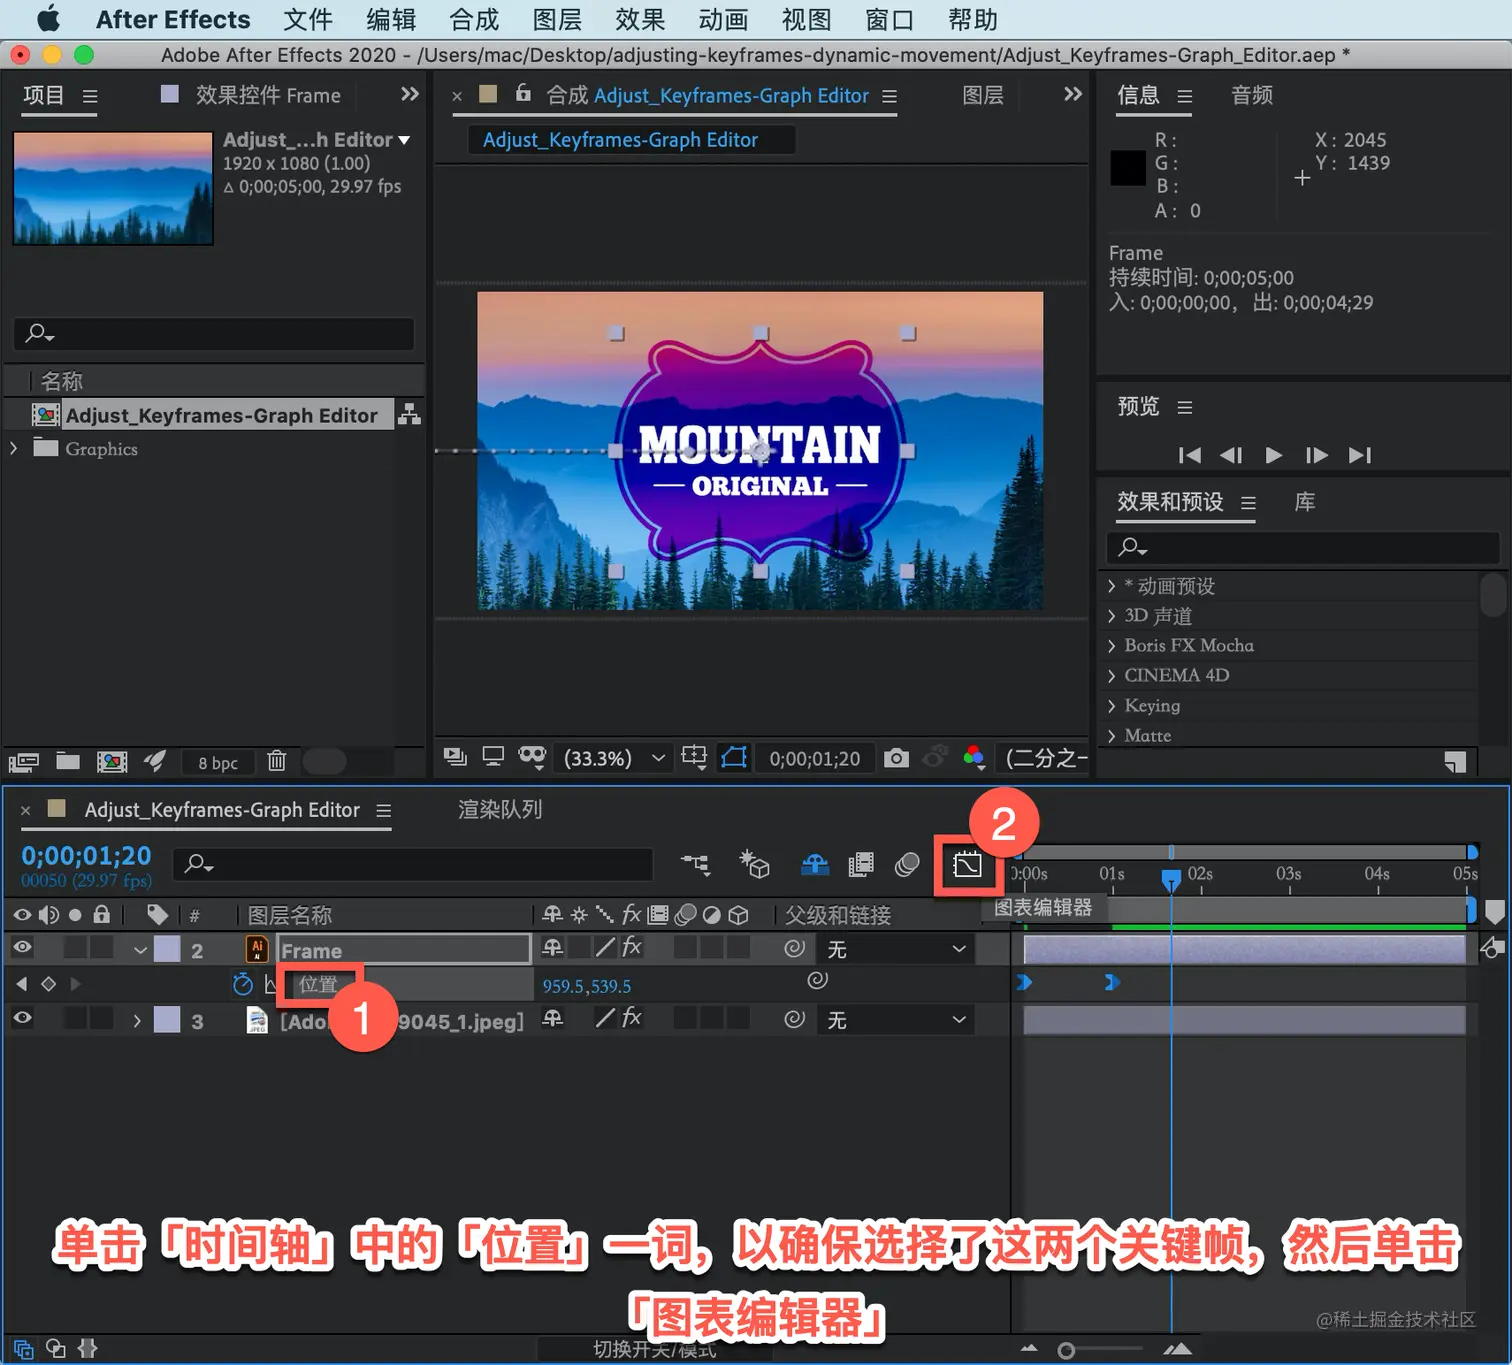Enable the Frame Blending icon in the timeline
Image resolution: width=1512 pixels, height=1365 pixels.
coord(861,864)
